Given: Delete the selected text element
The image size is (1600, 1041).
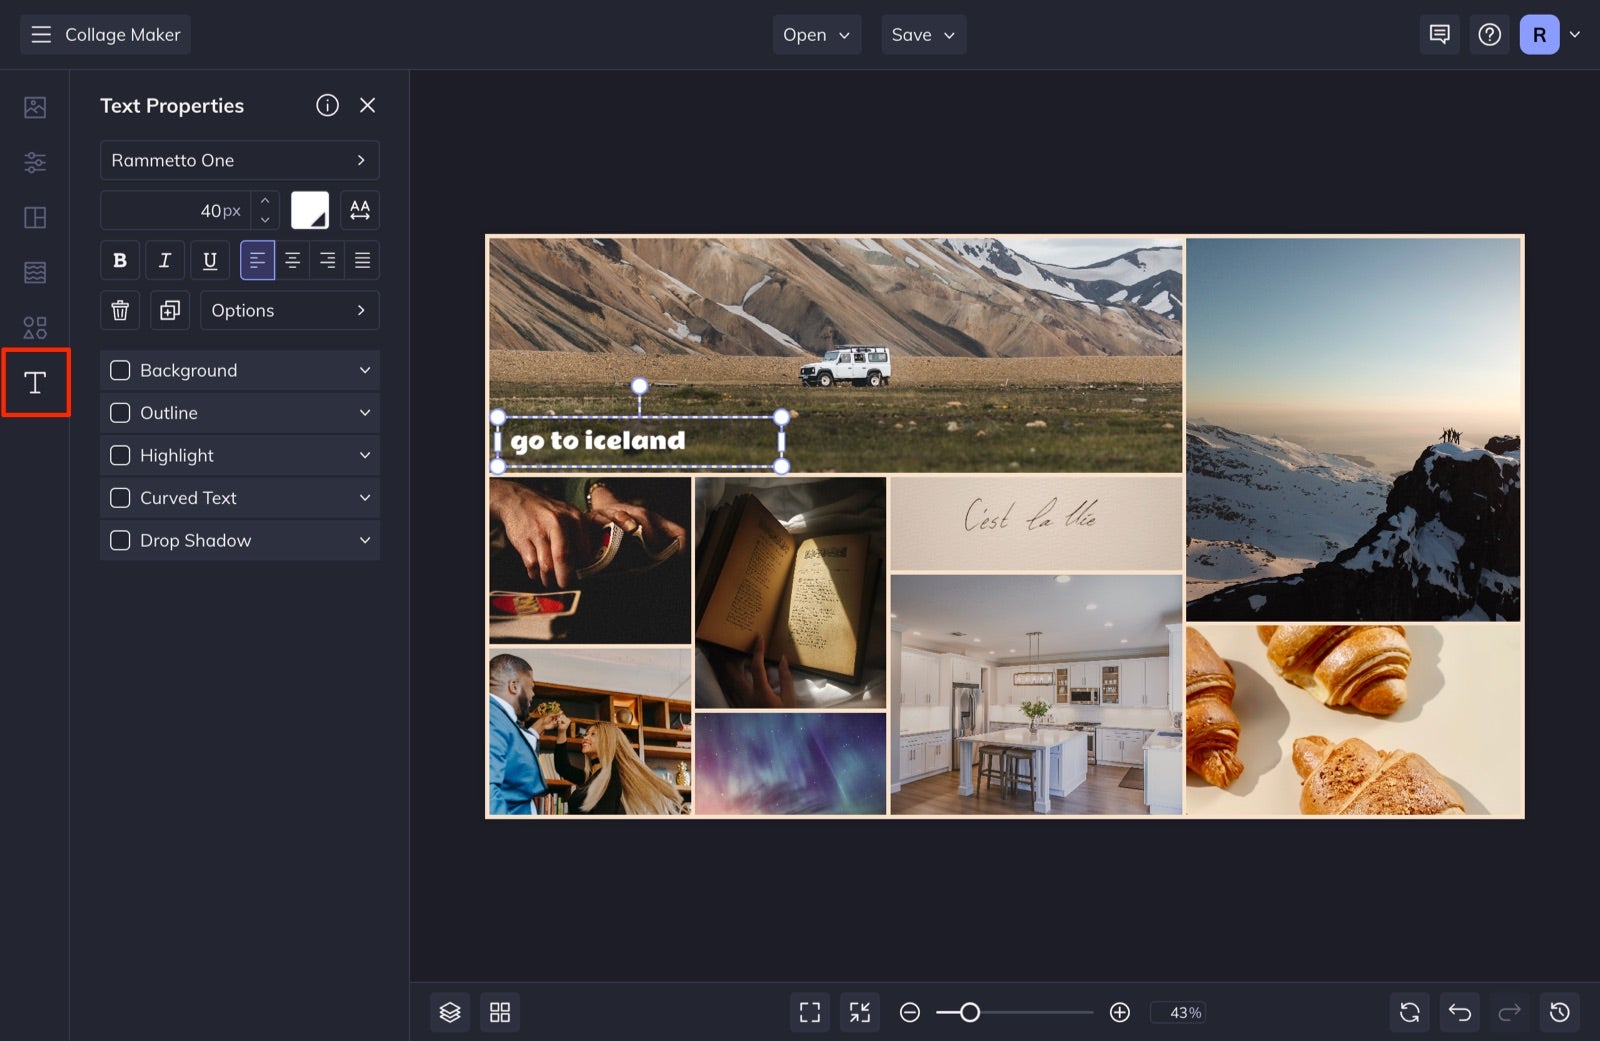Looking at the screenshot, I should coord(119,310).
